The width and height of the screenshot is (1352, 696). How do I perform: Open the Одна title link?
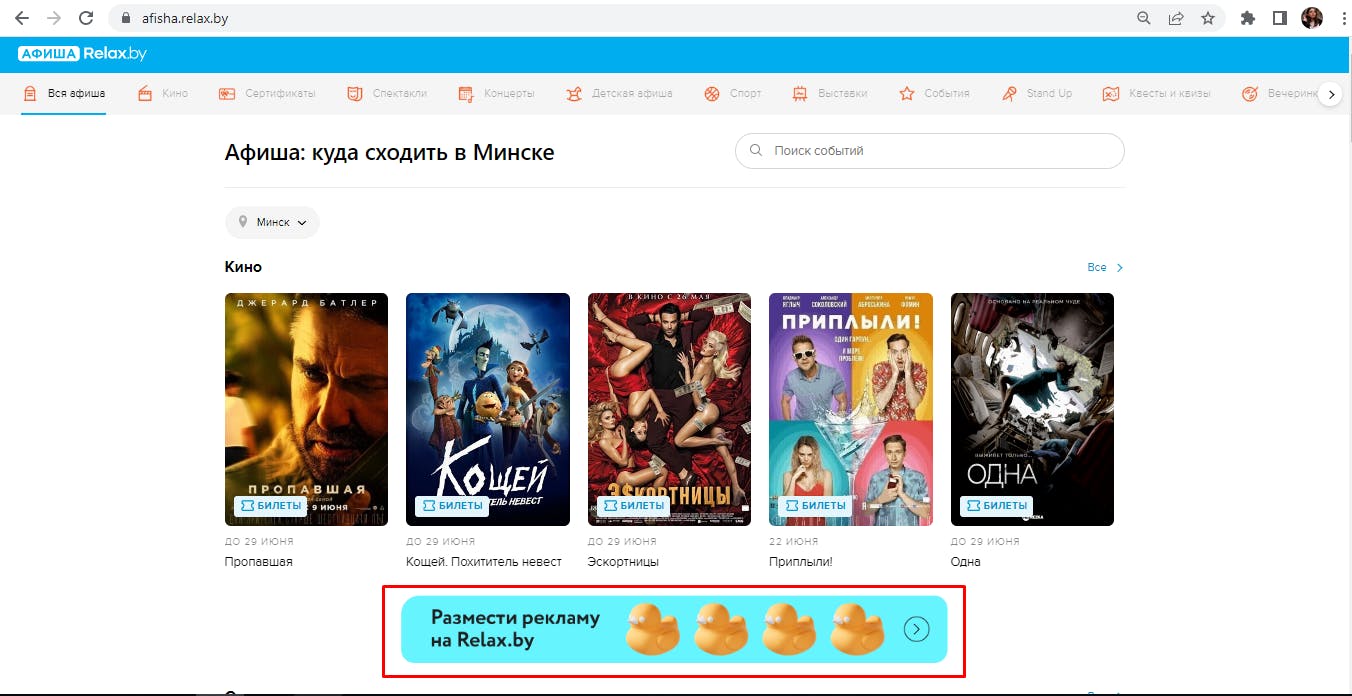966,562
